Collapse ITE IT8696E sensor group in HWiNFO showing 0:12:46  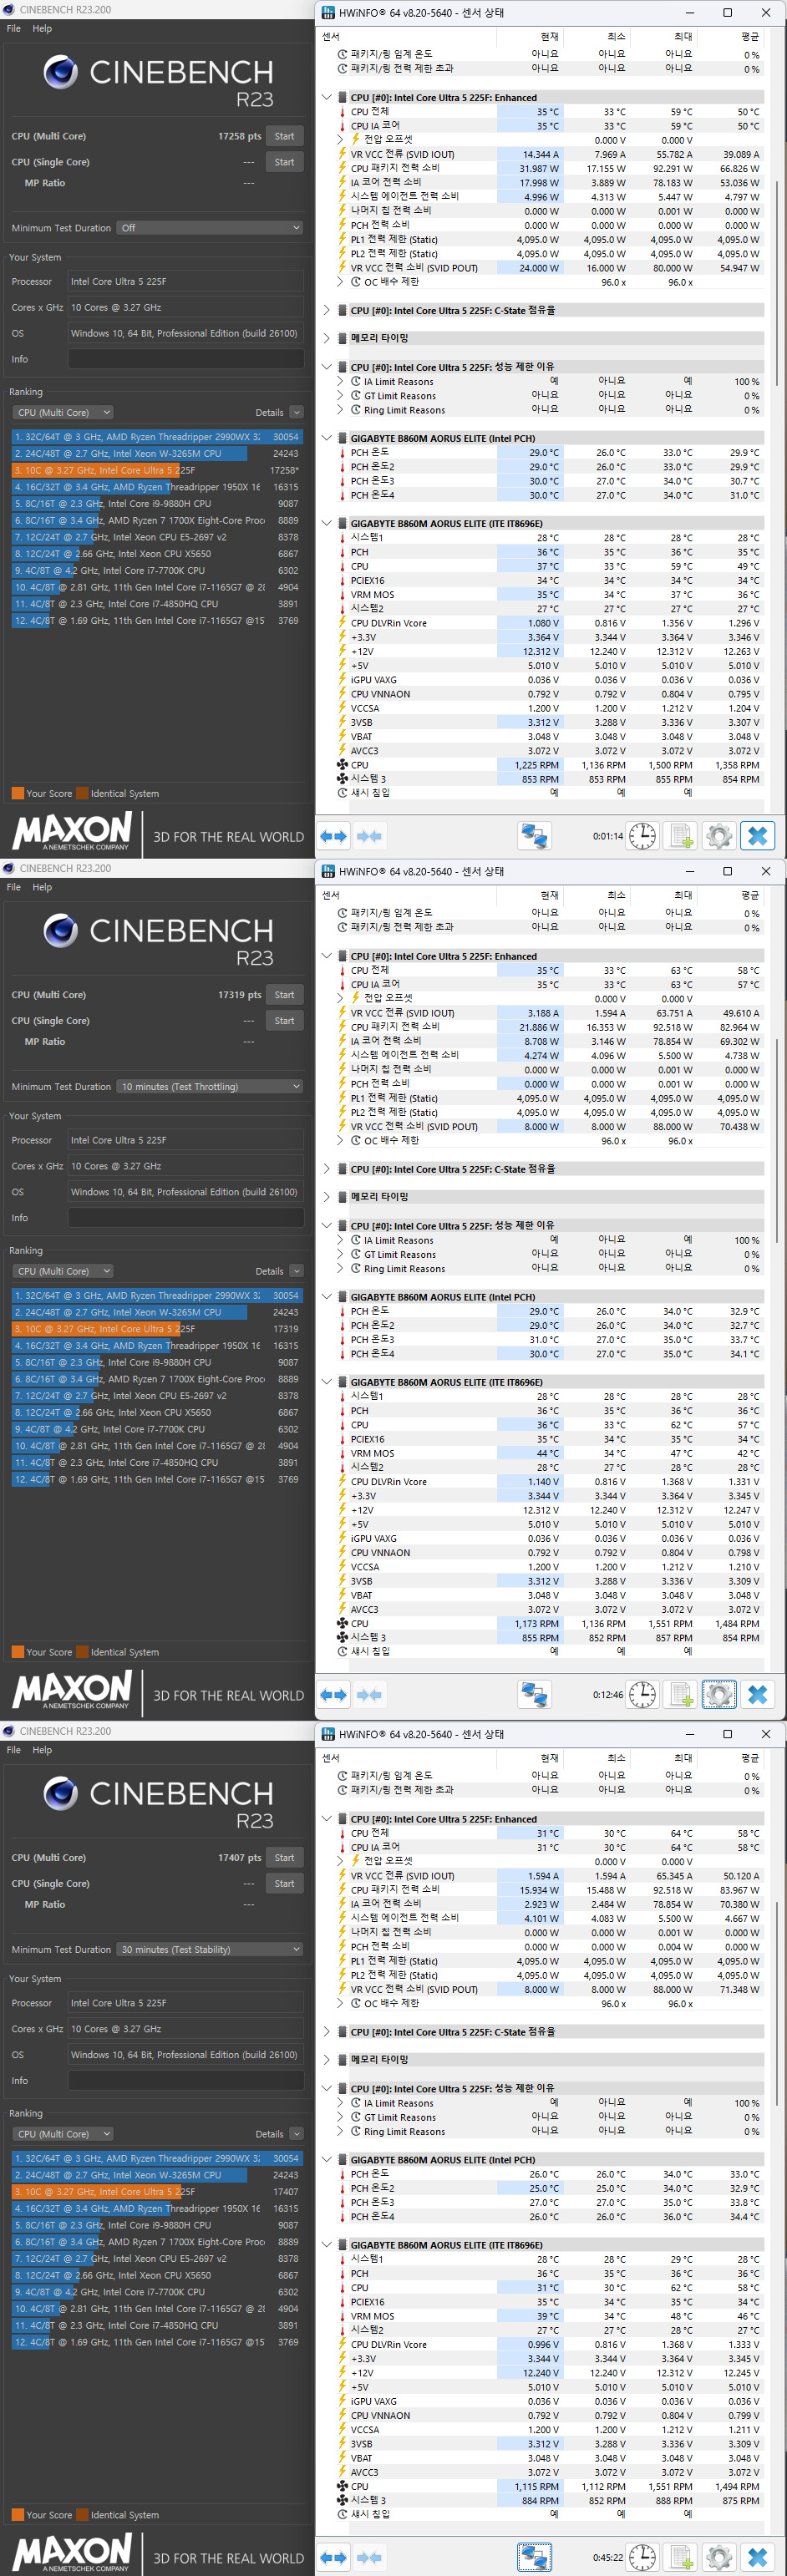pos(326,1382)
